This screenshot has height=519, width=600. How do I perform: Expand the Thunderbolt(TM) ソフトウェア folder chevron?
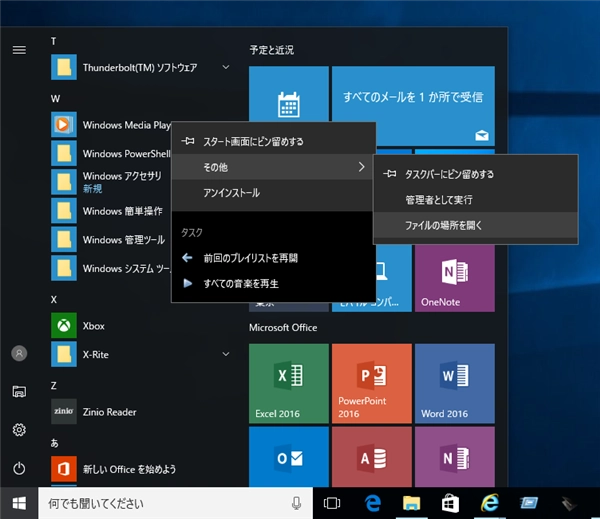(x=226, y=67)
